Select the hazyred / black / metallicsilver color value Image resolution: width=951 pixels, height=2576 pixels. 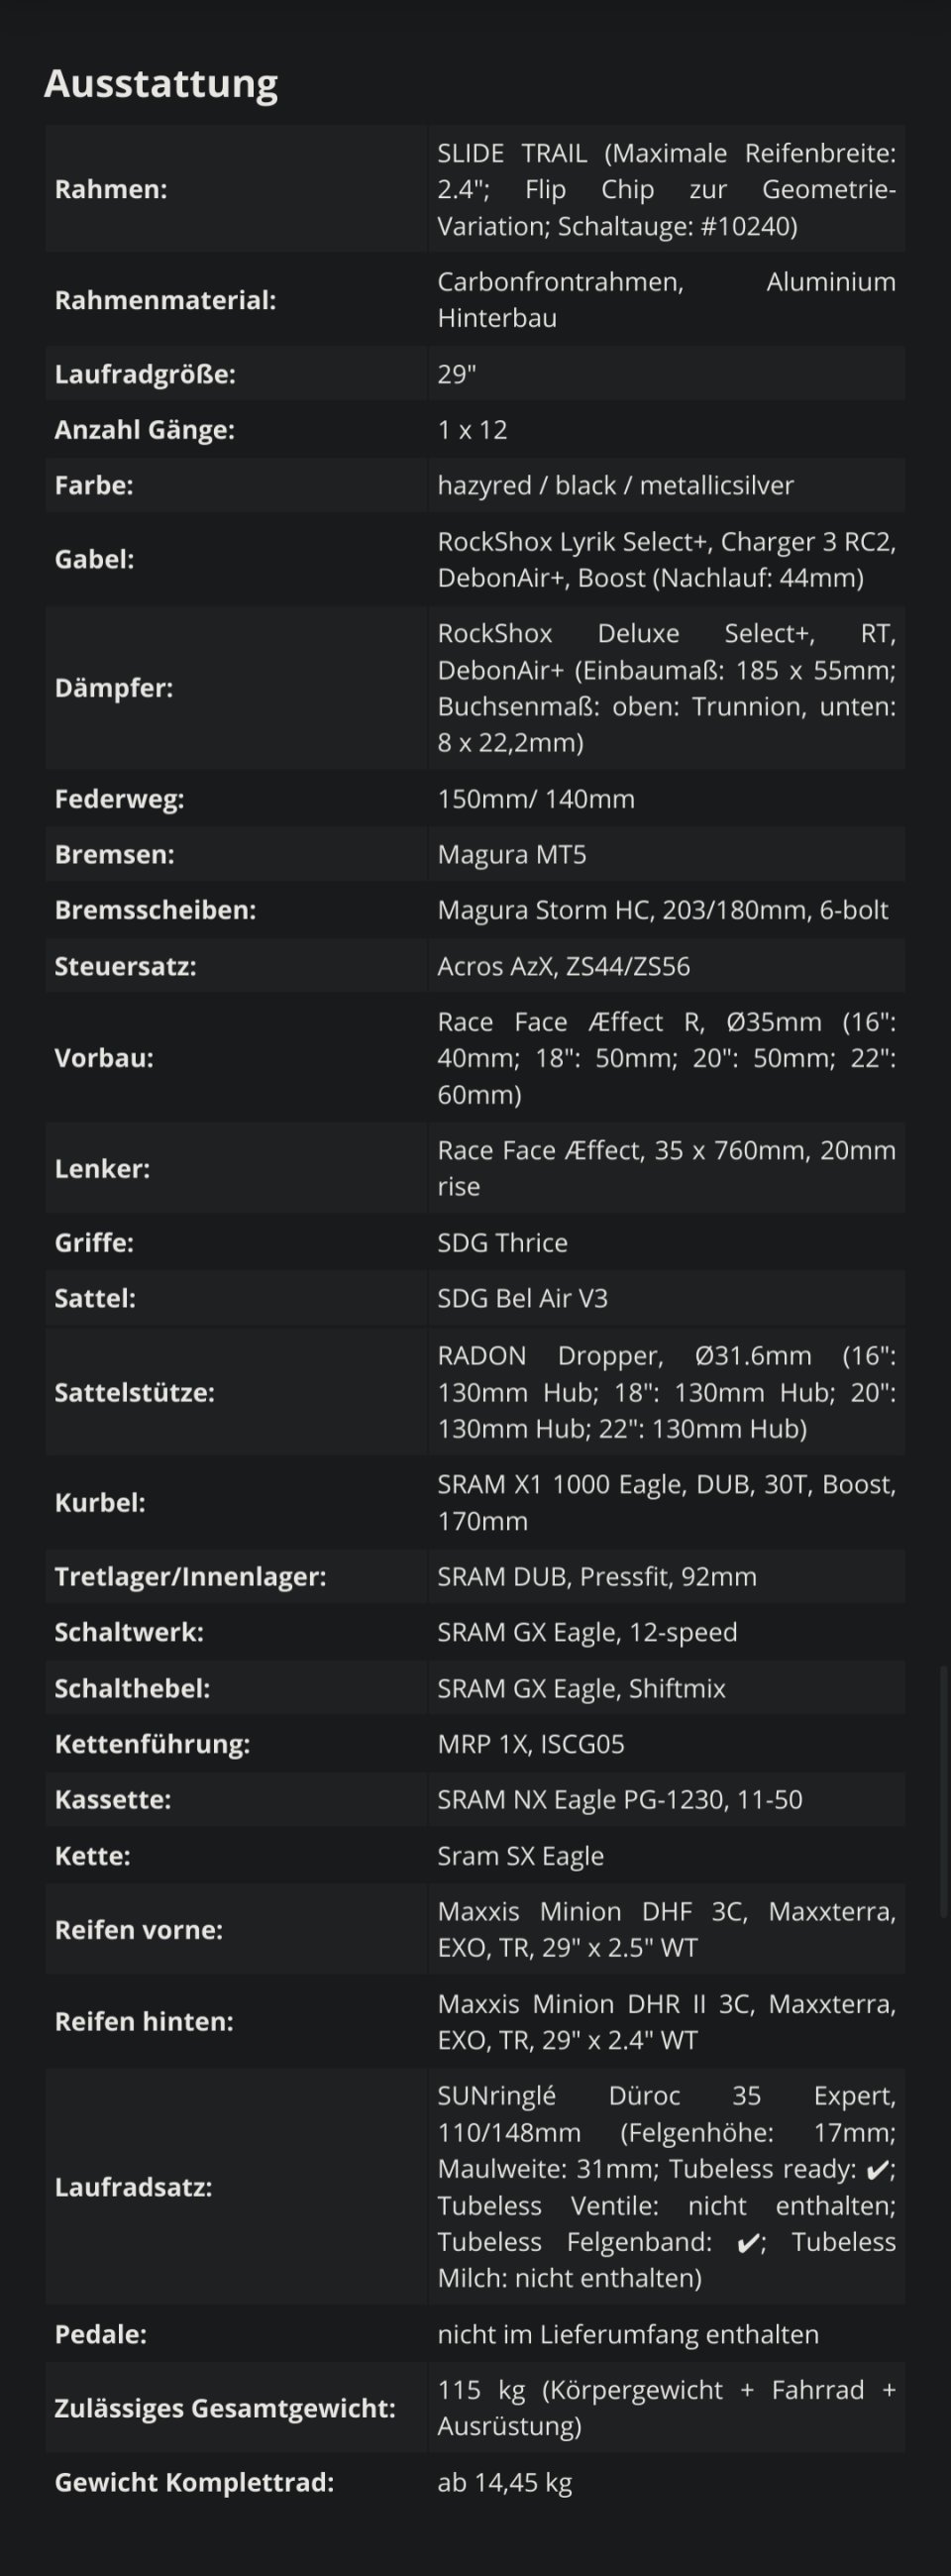[615, 485]
